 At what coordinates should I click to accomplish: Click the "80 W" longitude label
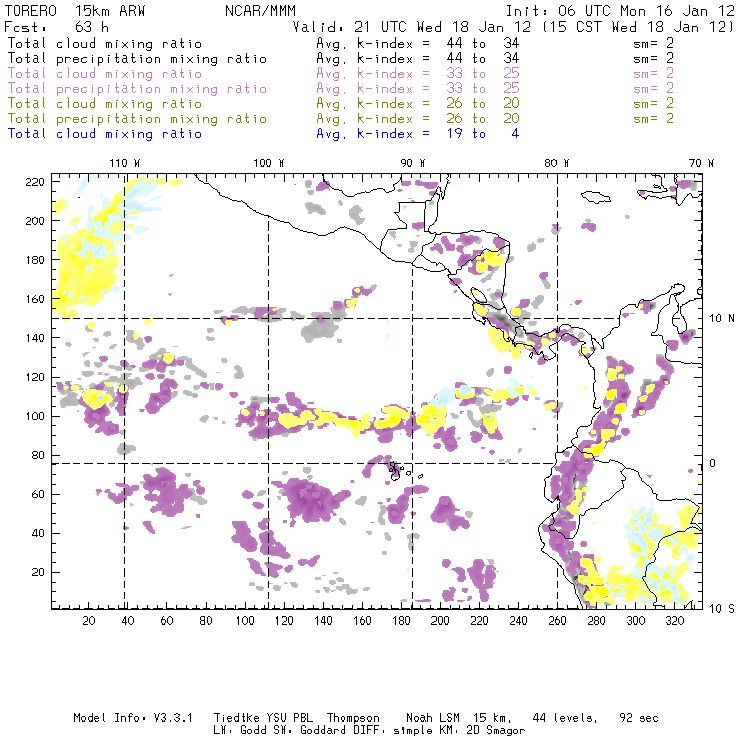(557, 163)
